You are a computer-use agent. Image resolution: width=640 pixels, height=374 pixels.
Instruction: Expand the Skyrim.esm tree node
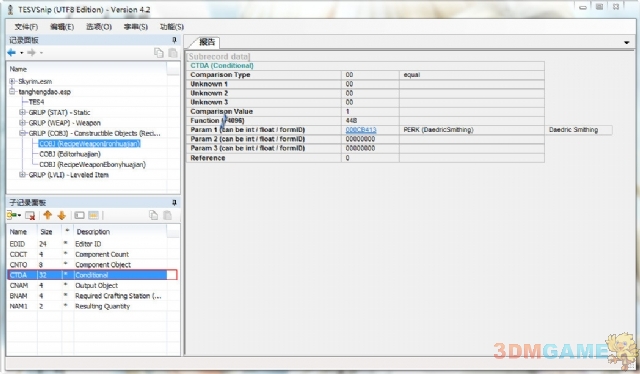[x=12, y=81]
